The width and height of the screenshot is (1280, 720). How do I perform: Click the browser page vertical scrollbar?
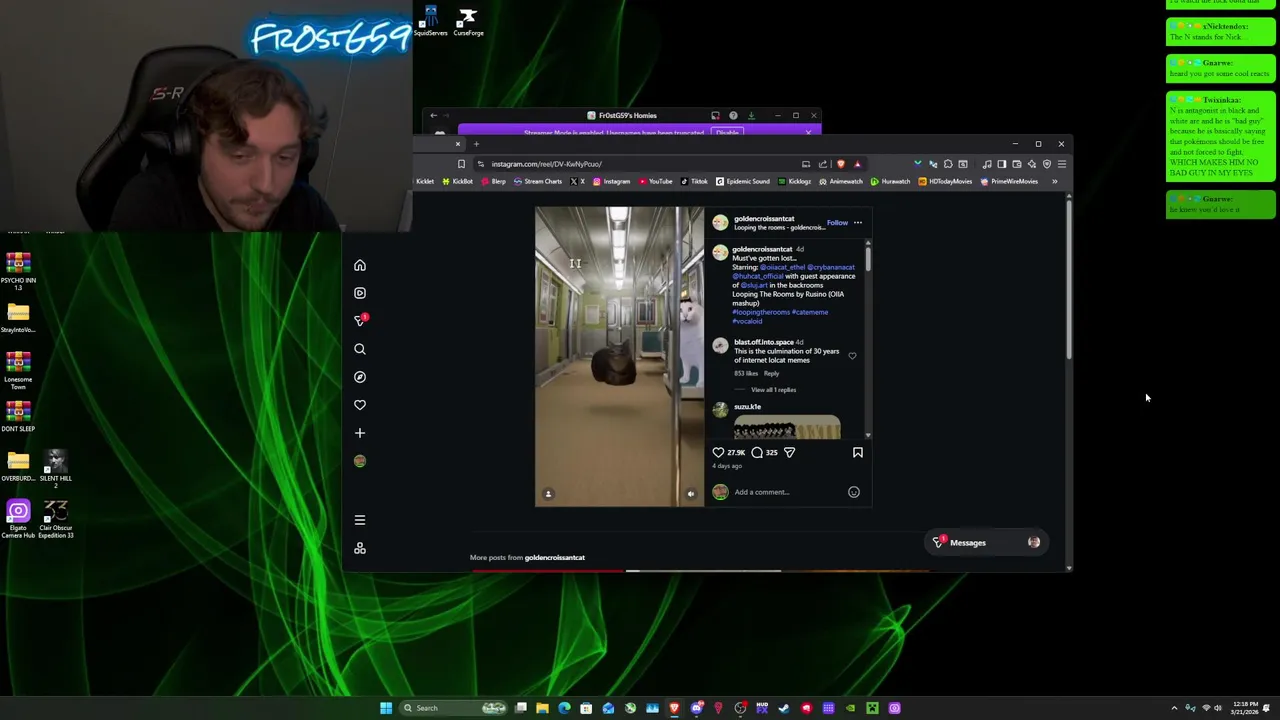tap(1068, 280)
